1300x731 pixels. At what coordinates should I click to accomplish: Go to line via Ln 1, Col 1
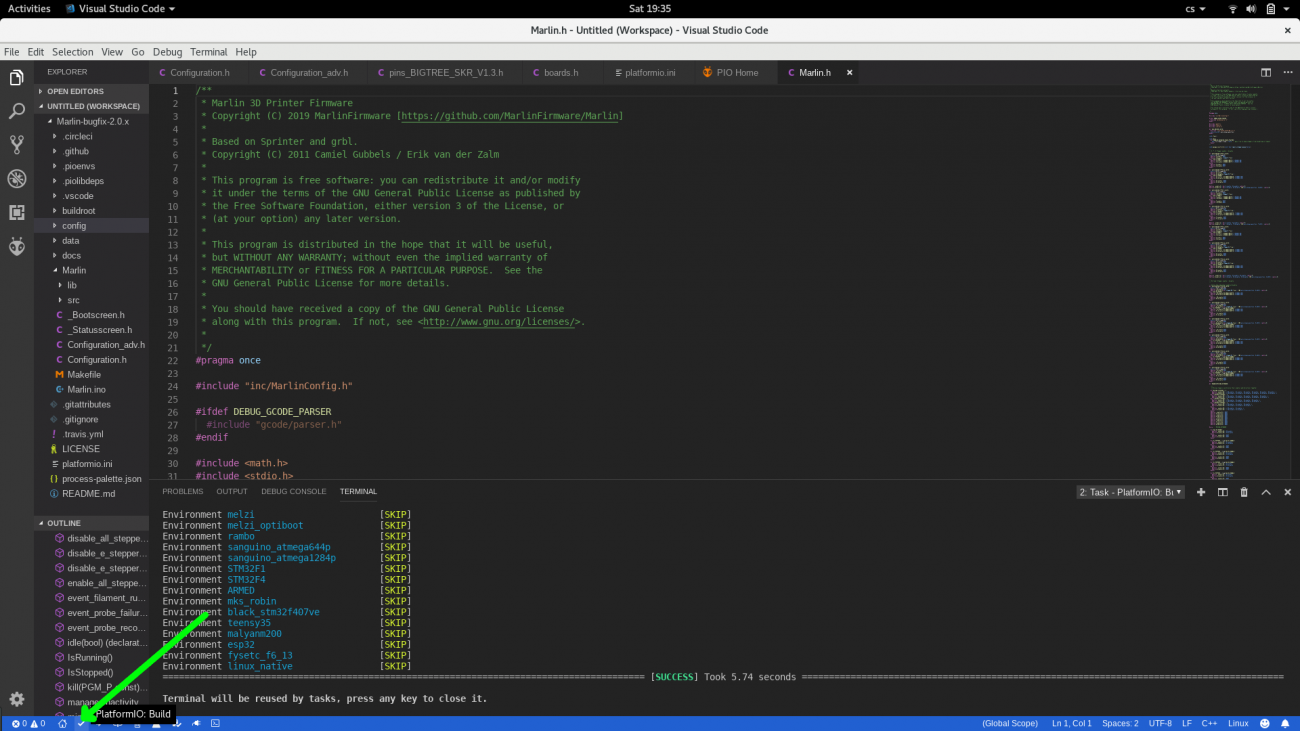(x=1072, y=723)
